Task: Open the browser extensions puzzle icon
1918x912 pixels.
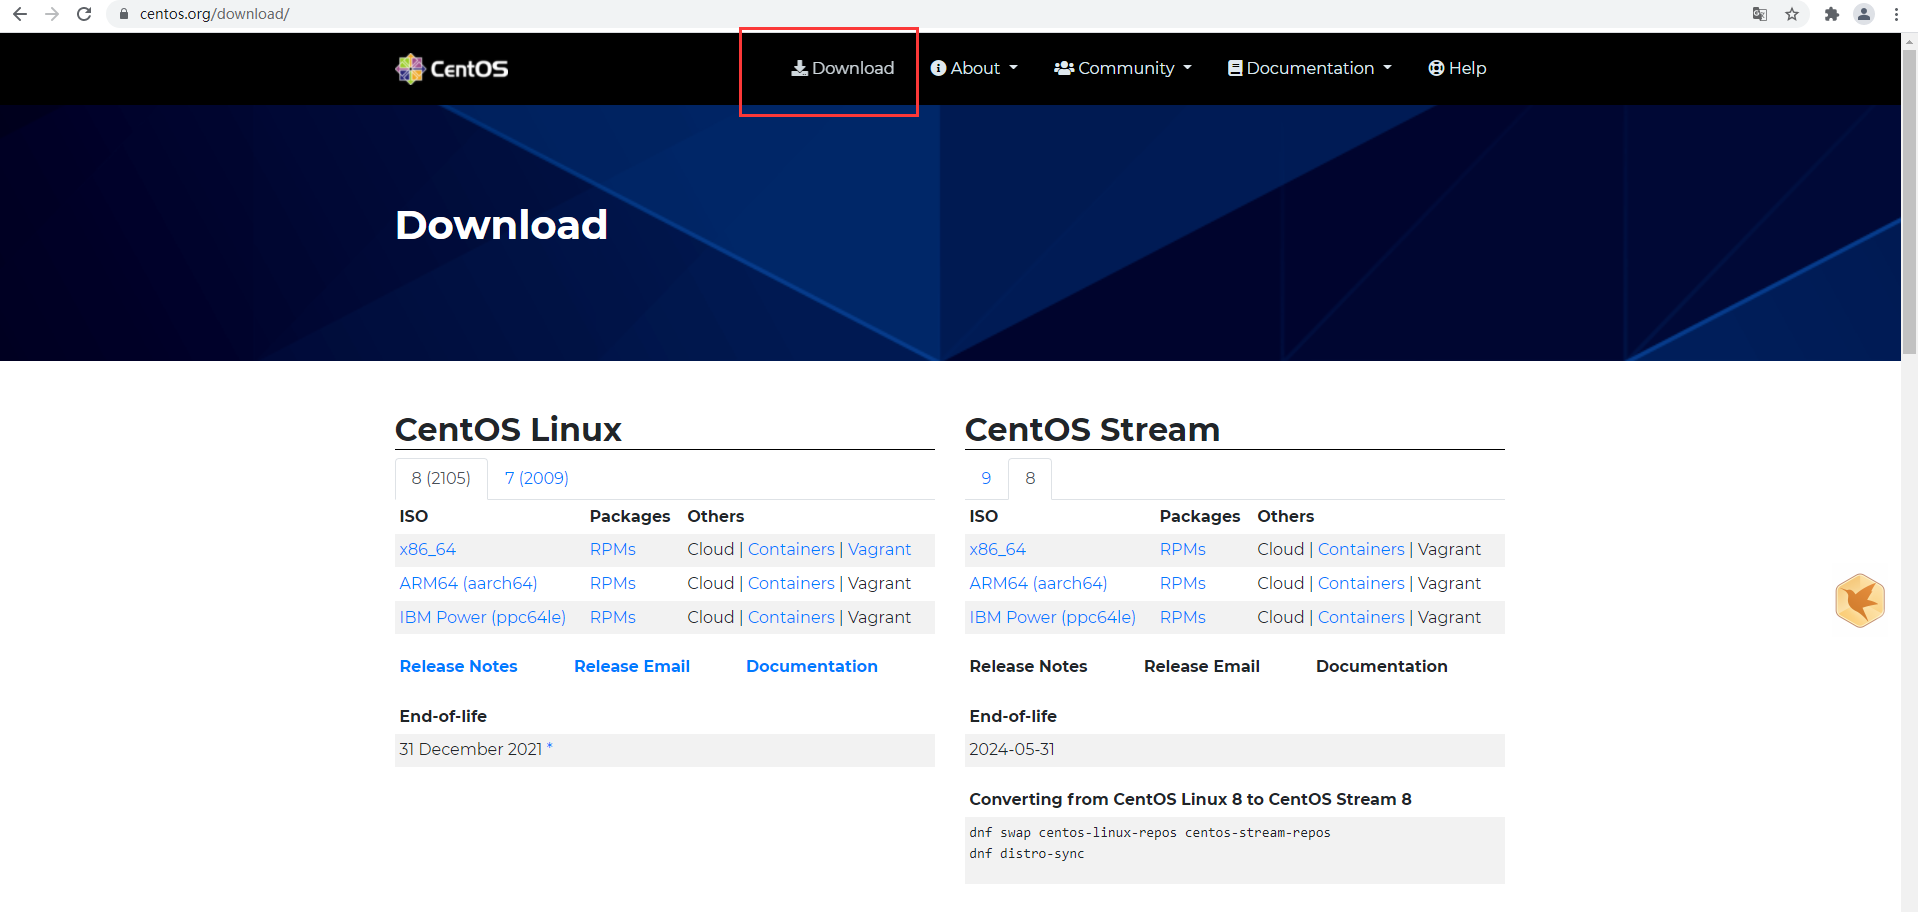Action: tap(1831, 14)
